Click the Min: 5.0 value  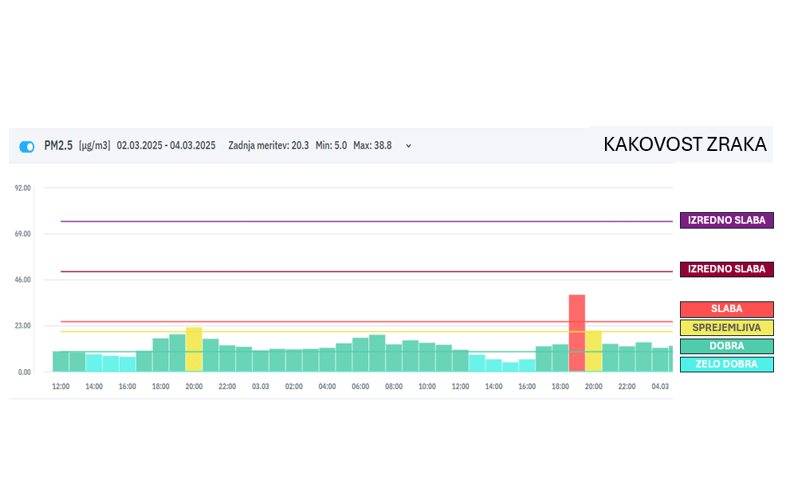(330, 146)
